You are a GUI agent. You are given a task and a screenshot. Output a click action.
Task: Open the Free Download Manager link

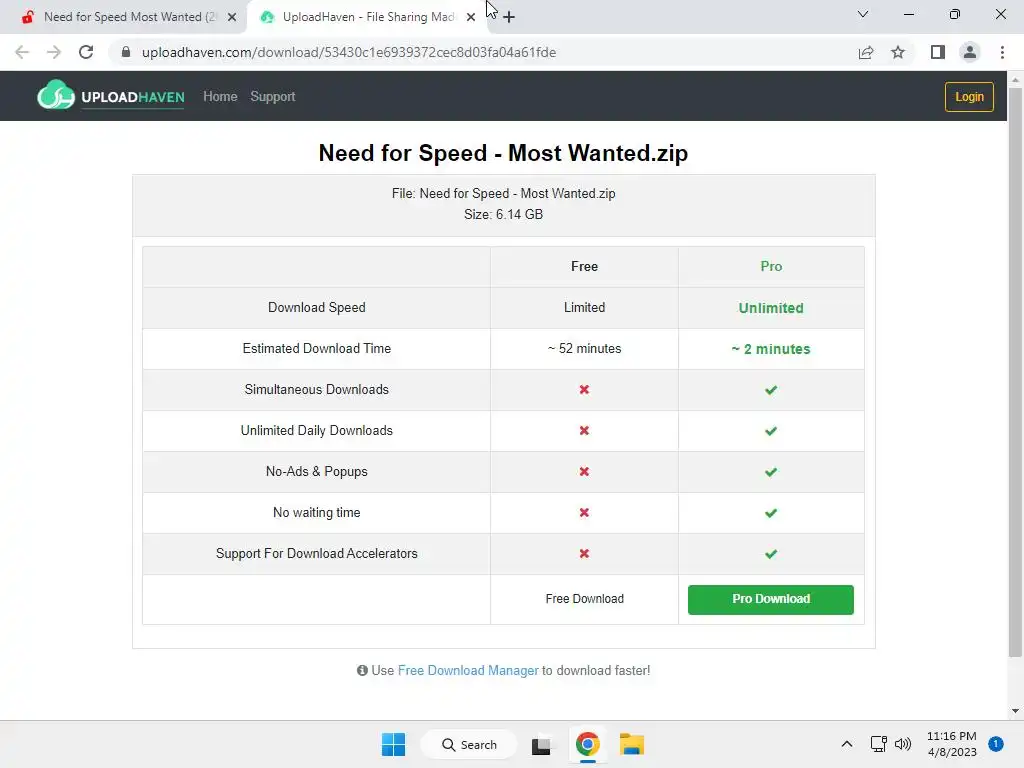tap(468, 671)
